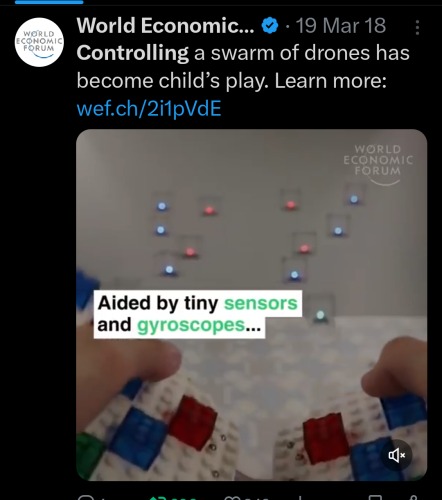
Task: Reply using the speech bubble icon
Action: click(x=86, y=498)
